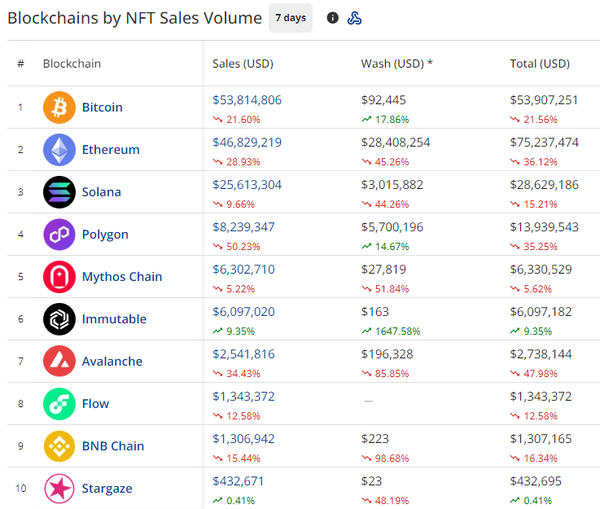Open the Mythos Chain blockchain link
This screenshot has width=600, height=509.
[x=122, y=277]
